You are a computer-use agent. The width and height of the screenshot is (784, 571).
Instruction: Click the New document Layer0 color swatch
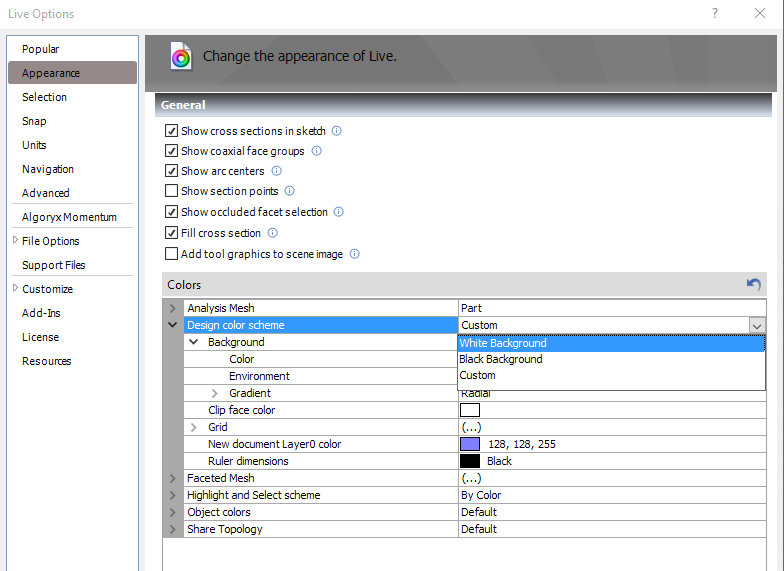(470, 444)
